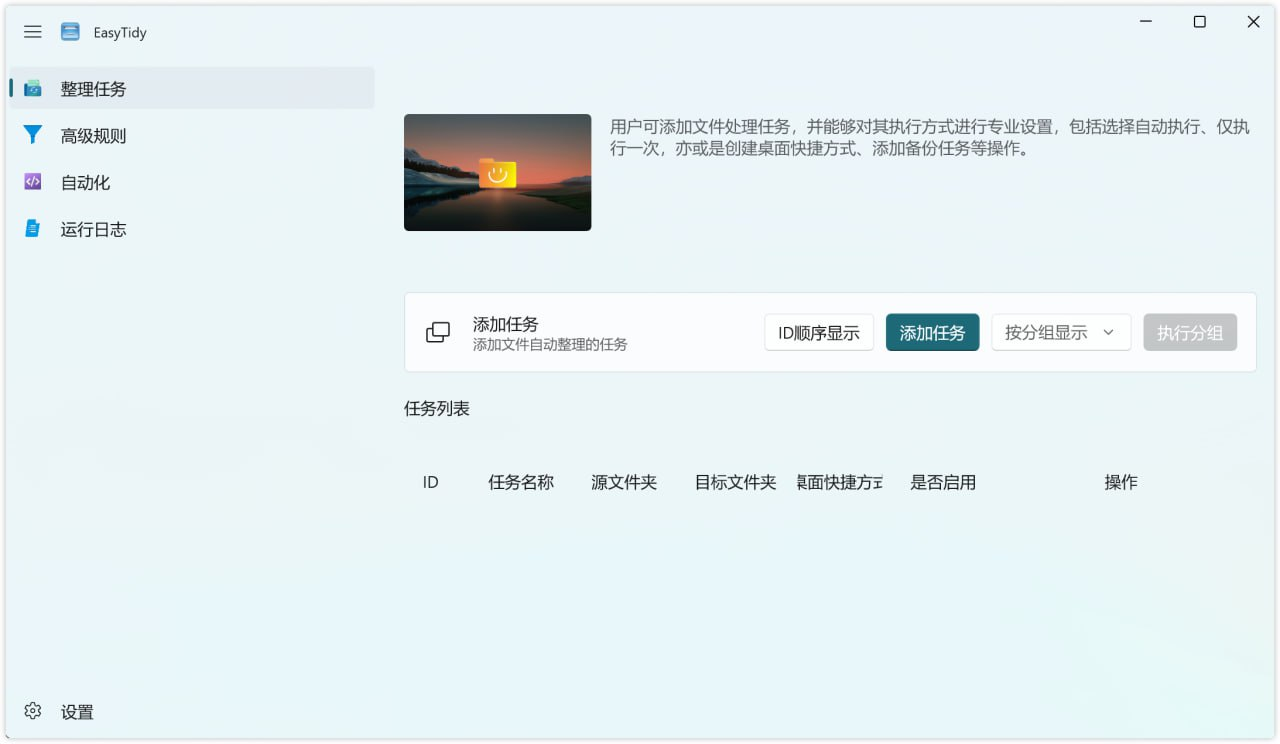Click the EasyTidy app logo icon

[x=70, y=32]
